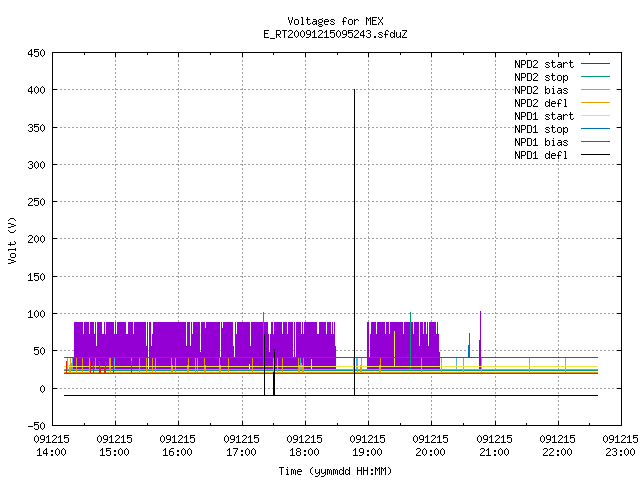This screenshot has width=640, height=480.
Task: Click the chart title Voltages for MEX
Action: [x=335, y=21]
